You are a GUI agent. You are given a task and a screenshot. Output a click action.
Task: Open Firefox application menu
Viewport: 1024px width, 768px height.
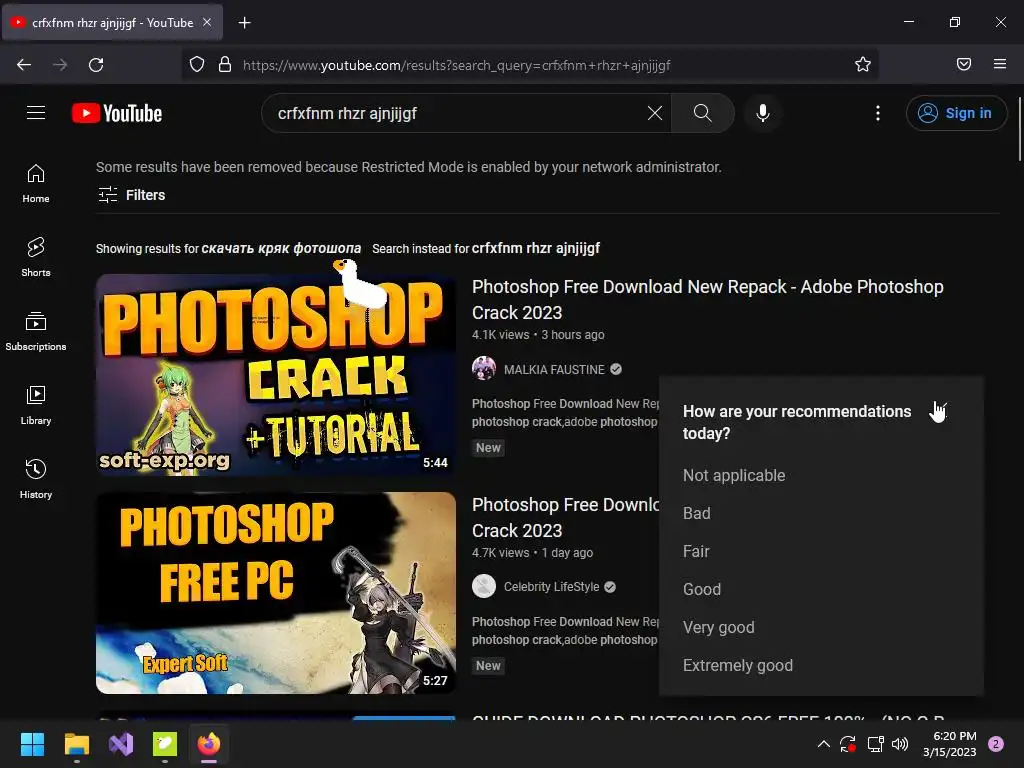click(x=1000, y=64)
